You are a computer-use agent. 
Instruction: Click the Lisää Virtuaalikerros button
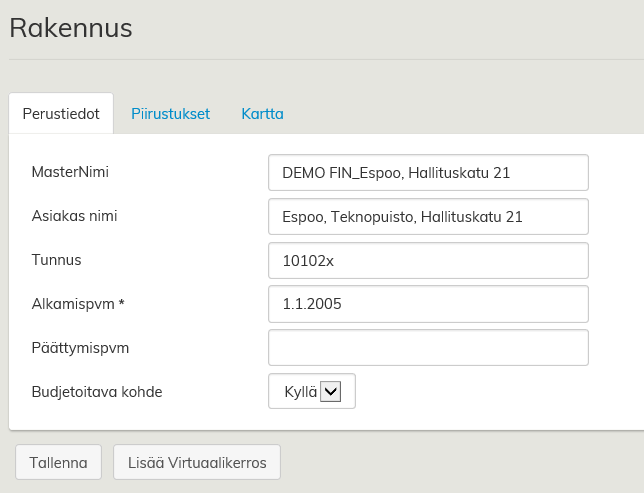coord(197,463)
